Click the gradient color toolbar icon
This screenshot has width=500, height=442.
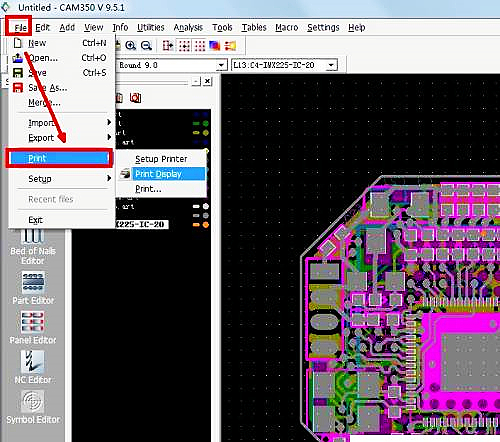[214, 45]
